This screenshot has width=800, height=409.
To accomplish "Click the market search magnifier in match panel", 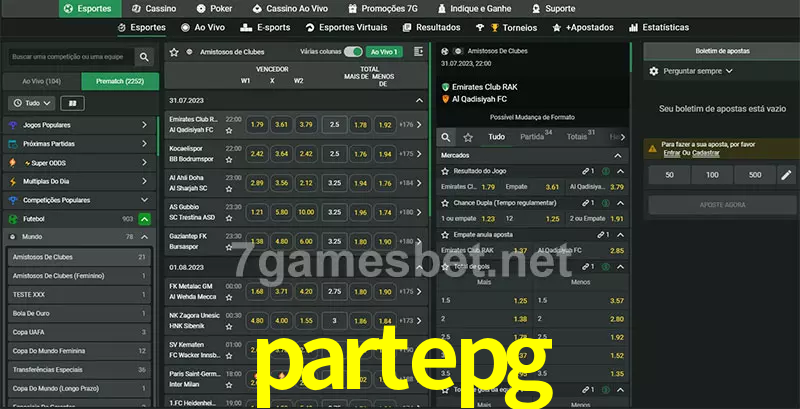I will (x=446, y=137).
